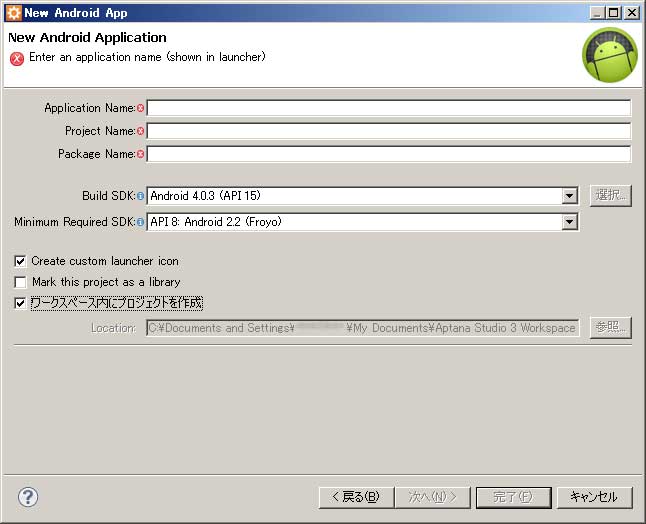Click the red error icon in header message
This screenshot has width=646, height=524.
pos(17,58)
